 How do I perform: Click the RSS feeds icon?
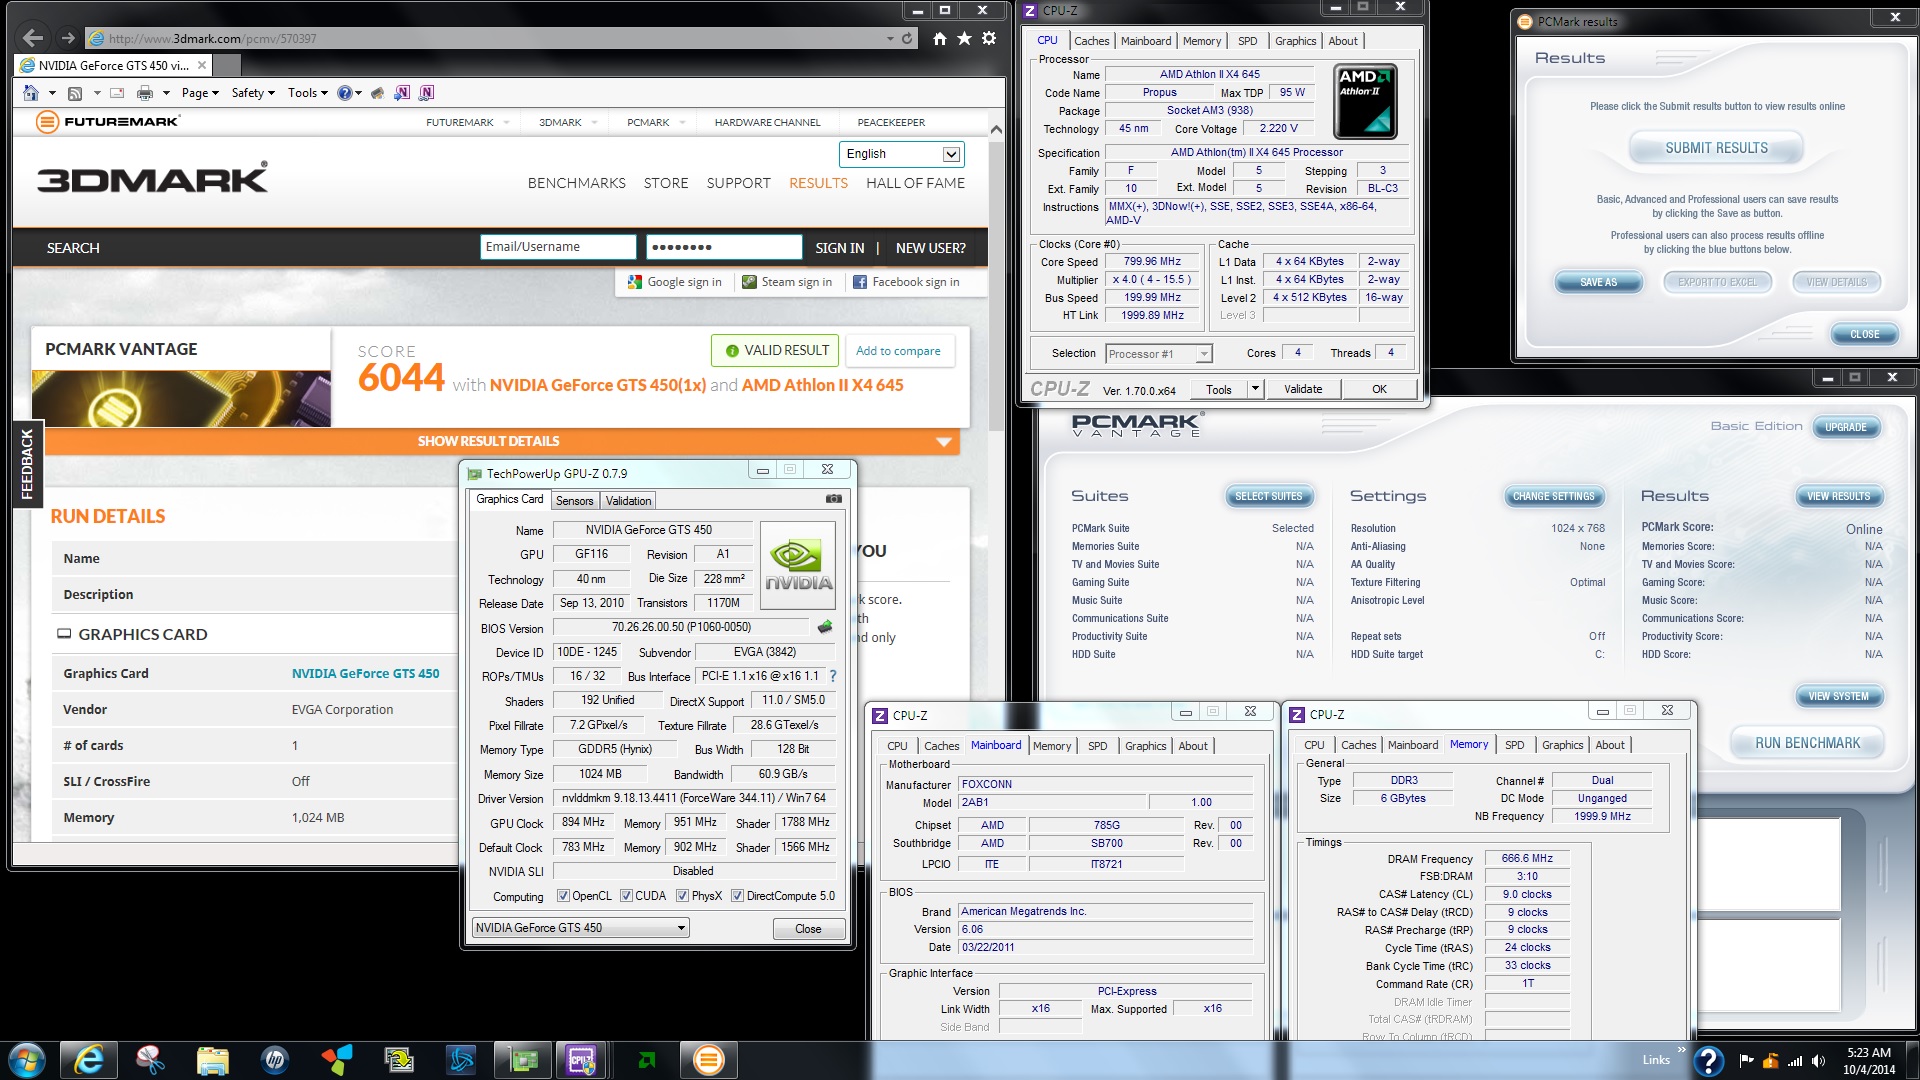[x=75, y=93]
